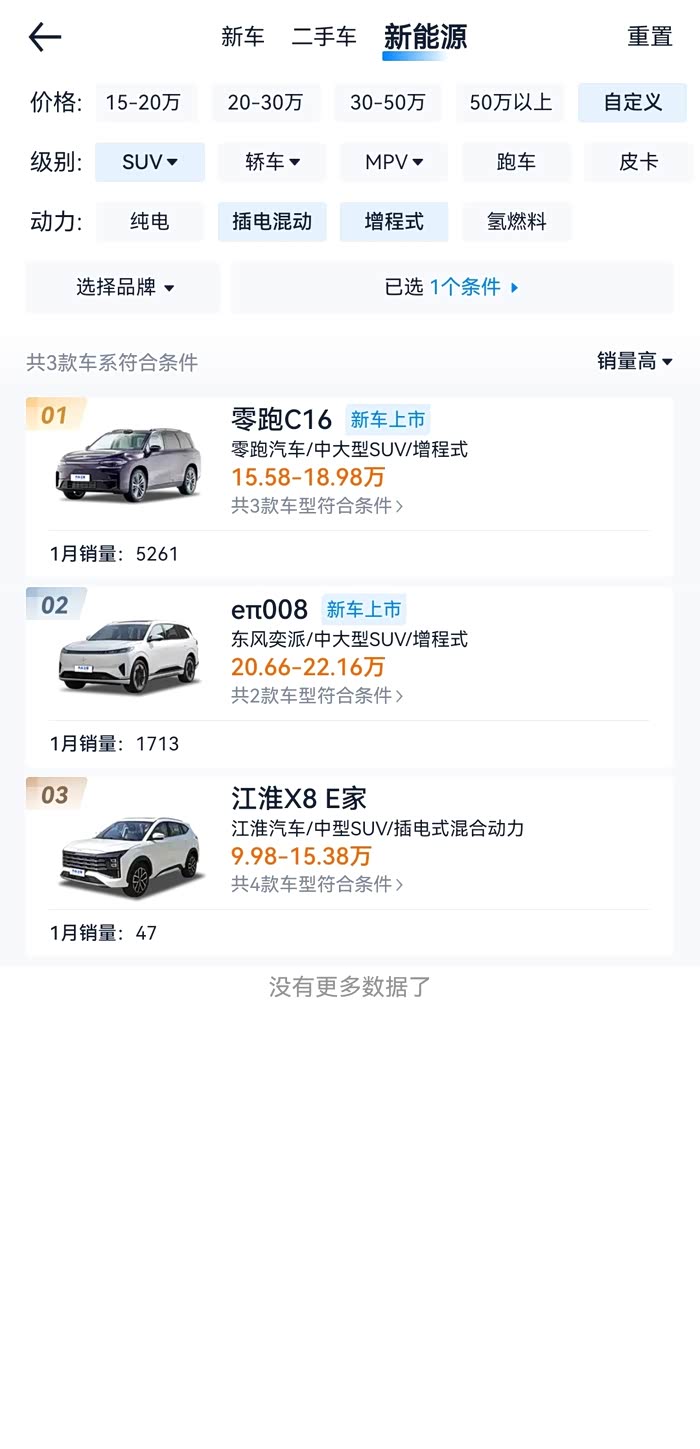
Task: Open the eπ008 car image
Action: (129, 655)
